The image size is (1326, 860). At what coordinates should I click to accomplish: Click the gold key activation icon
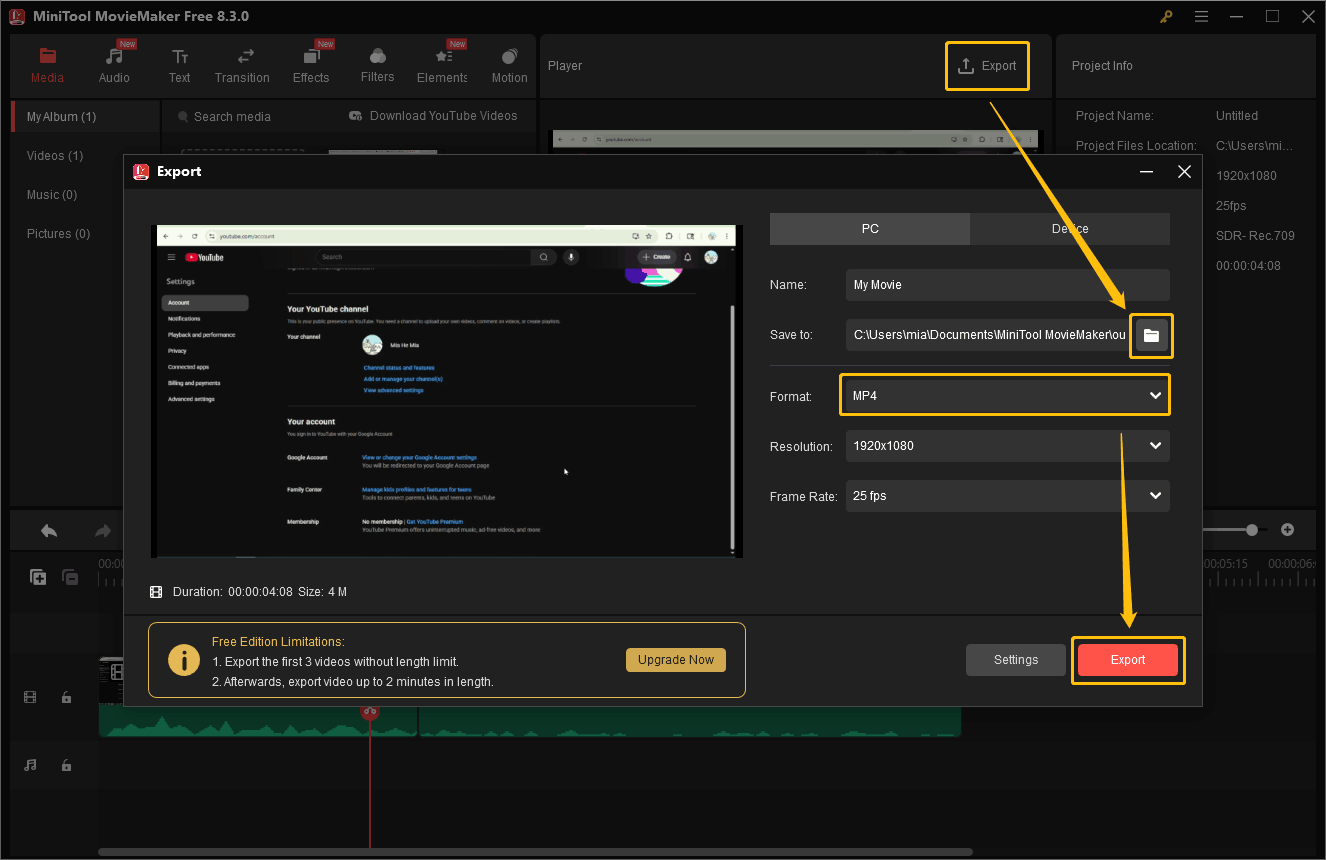(1166, 16)
